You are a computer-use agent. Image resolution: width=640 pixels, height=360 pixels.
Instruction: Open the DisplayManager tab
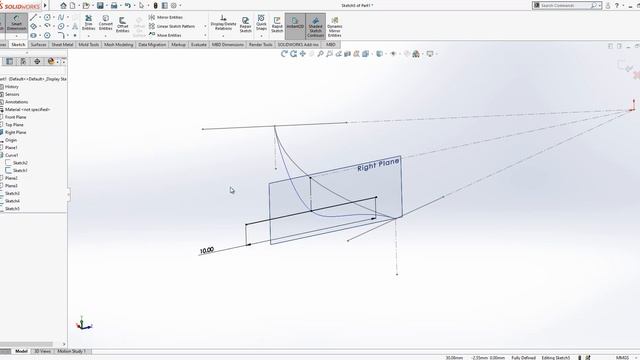(x=51, y=61)
